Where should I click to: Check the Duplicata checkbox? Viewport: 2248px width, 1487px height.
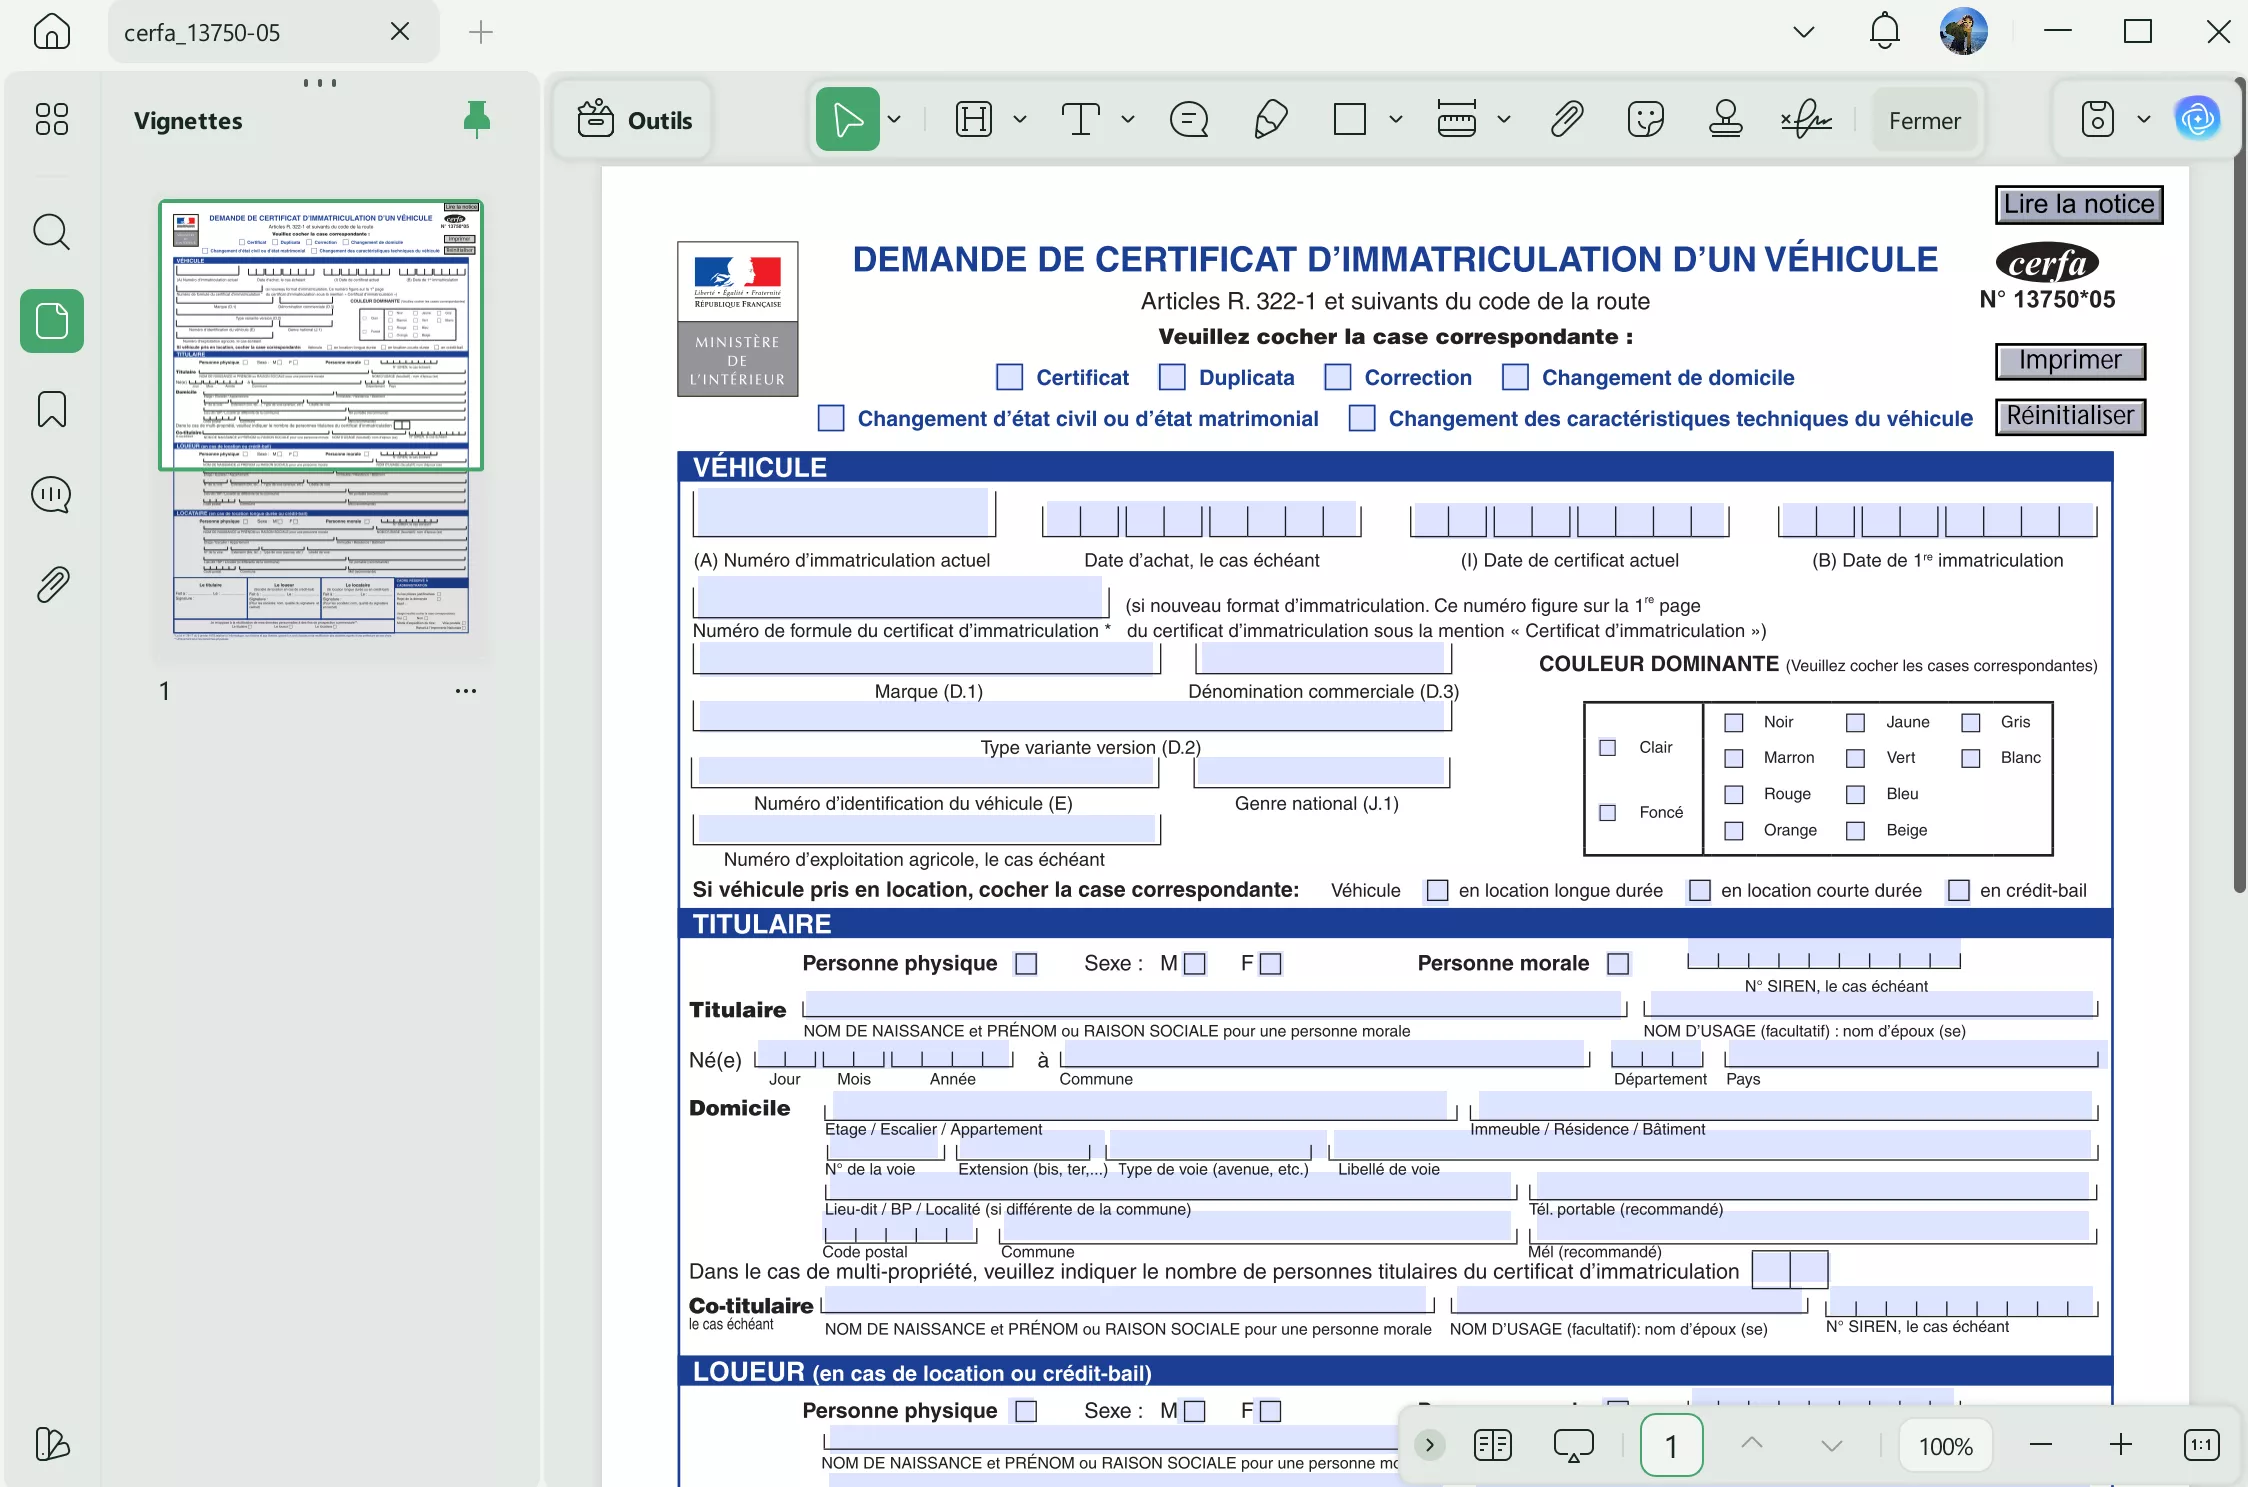click(x=1171, y=377)
